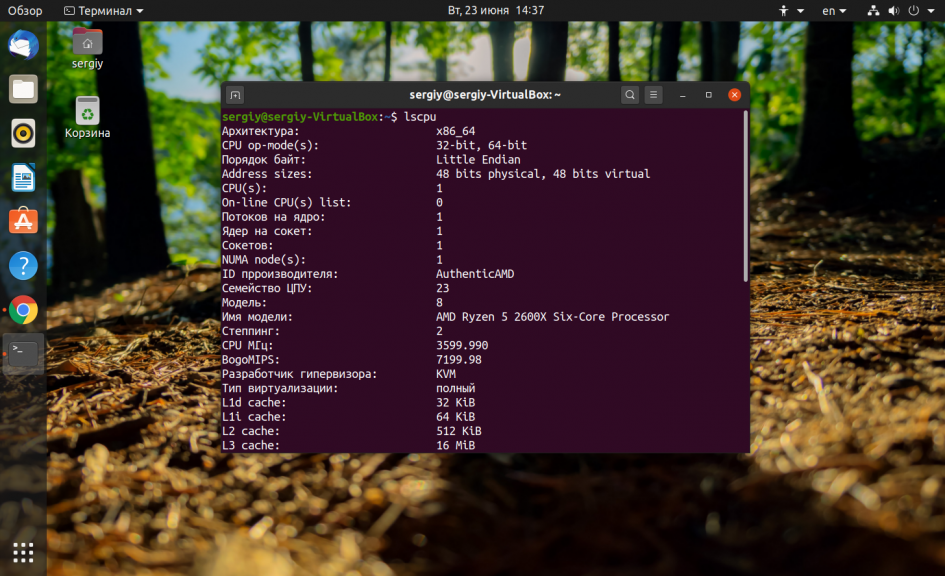The height and width of the screenshot is (576, 945).
Task: Select the Terminal icon in dock
Action: click(x=24, y=354)
